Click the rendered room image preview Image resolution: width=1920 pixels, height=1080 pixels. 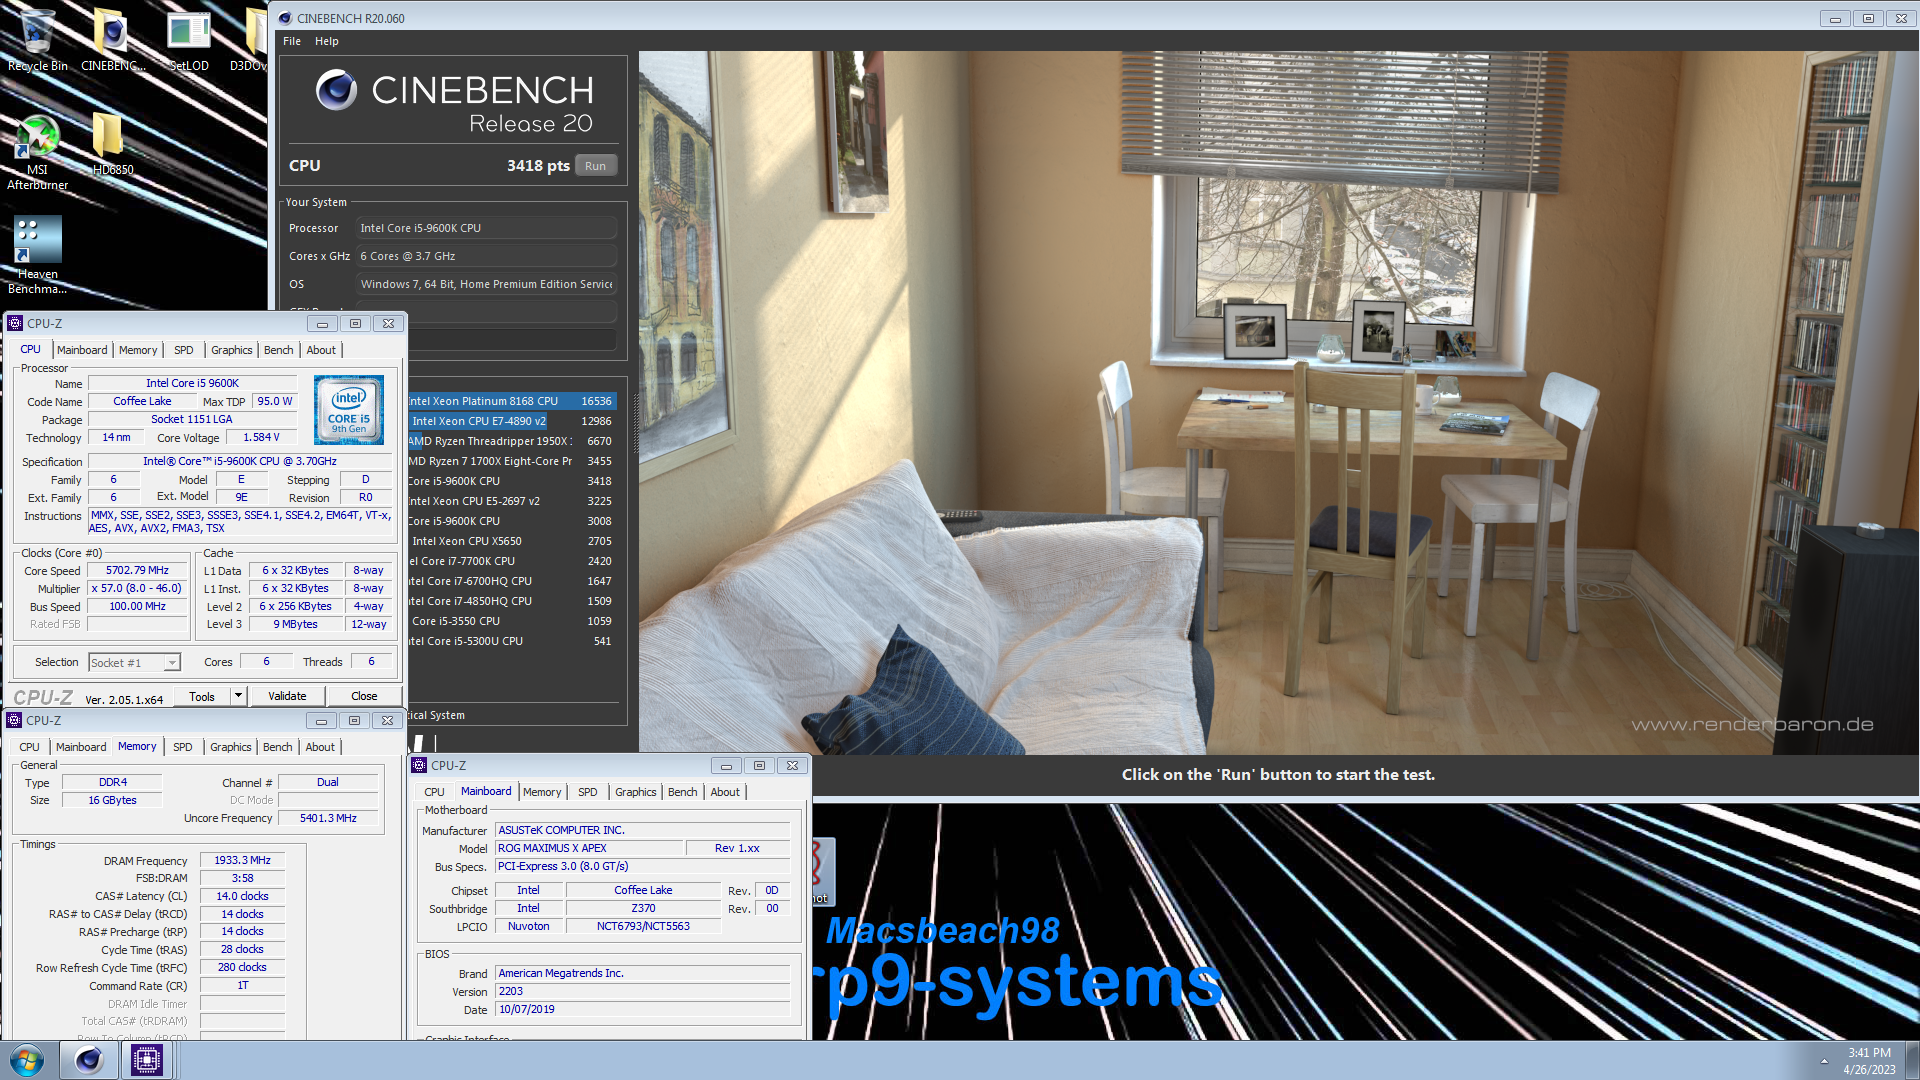point(1279,403)
